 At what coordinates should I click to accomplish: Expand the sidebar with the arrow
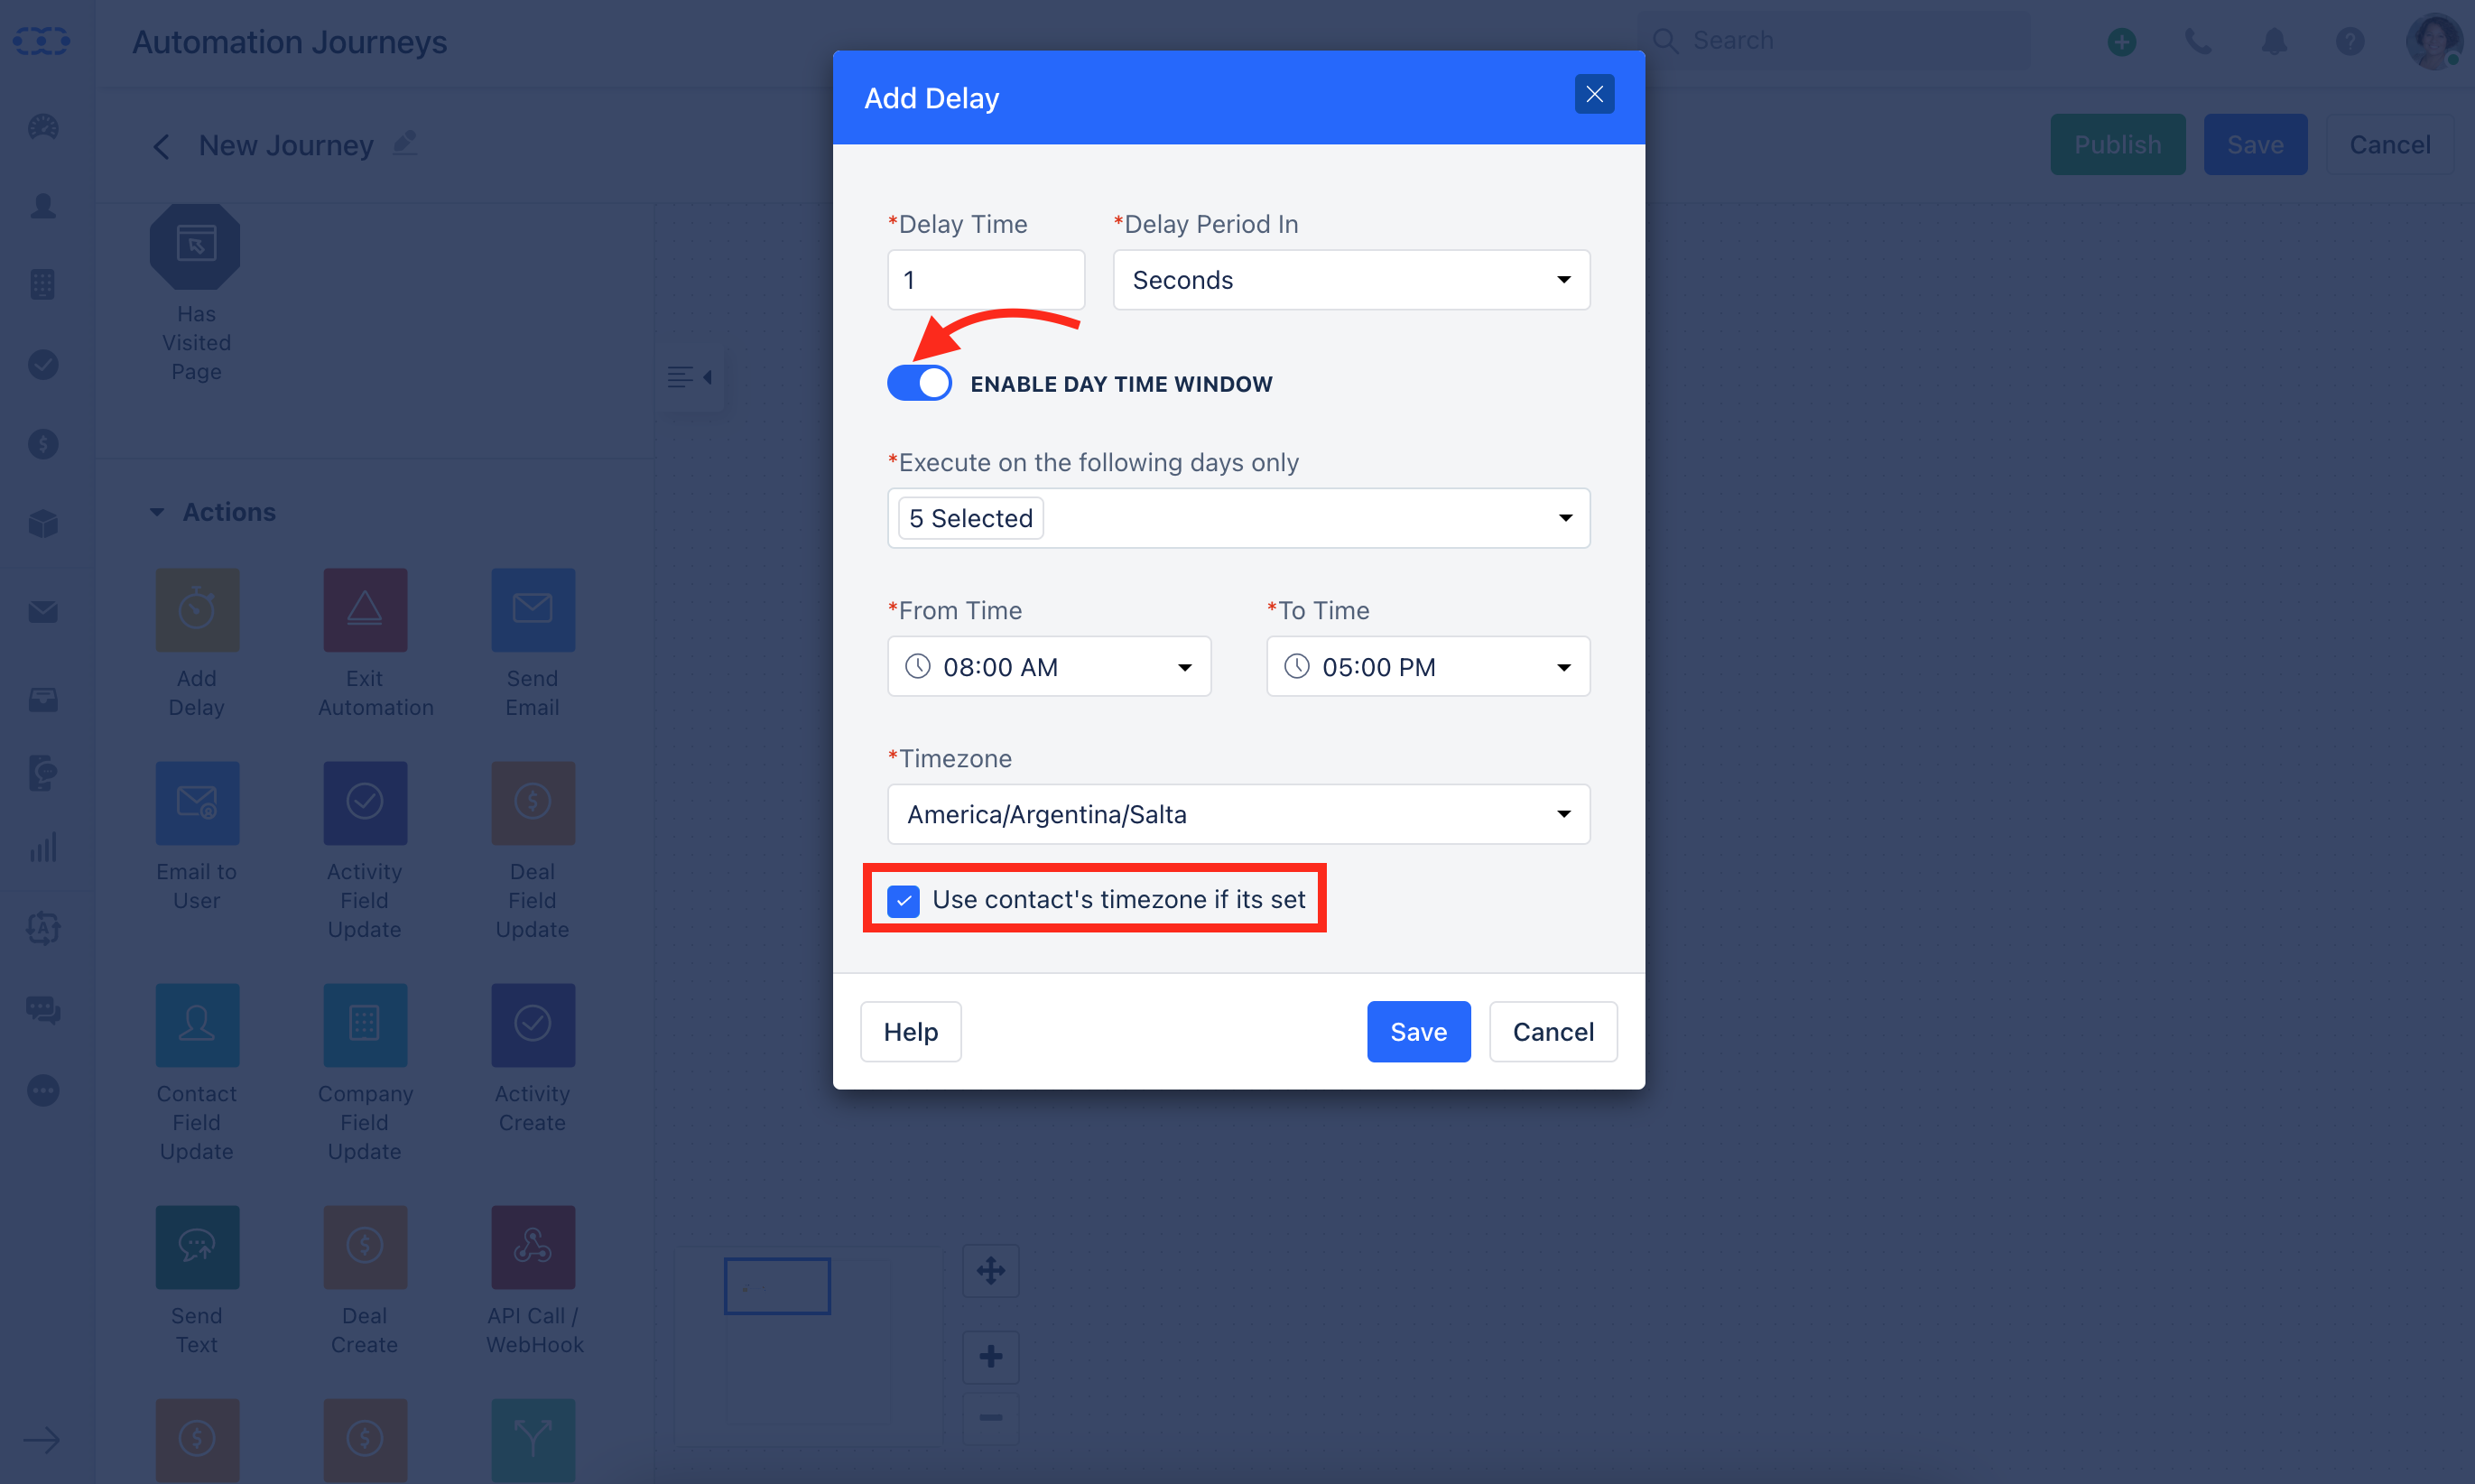tap(41, 1440)
